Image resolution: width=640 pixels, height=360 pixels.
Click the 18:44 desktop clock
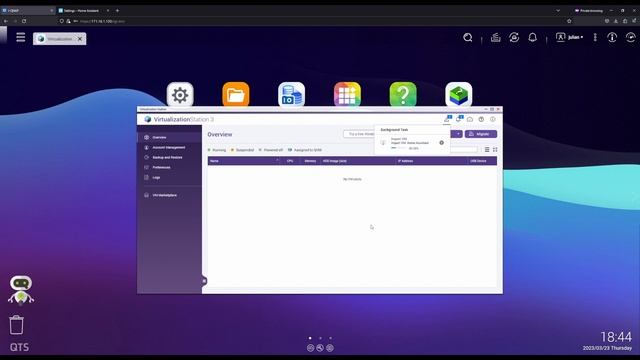[616, 337]
